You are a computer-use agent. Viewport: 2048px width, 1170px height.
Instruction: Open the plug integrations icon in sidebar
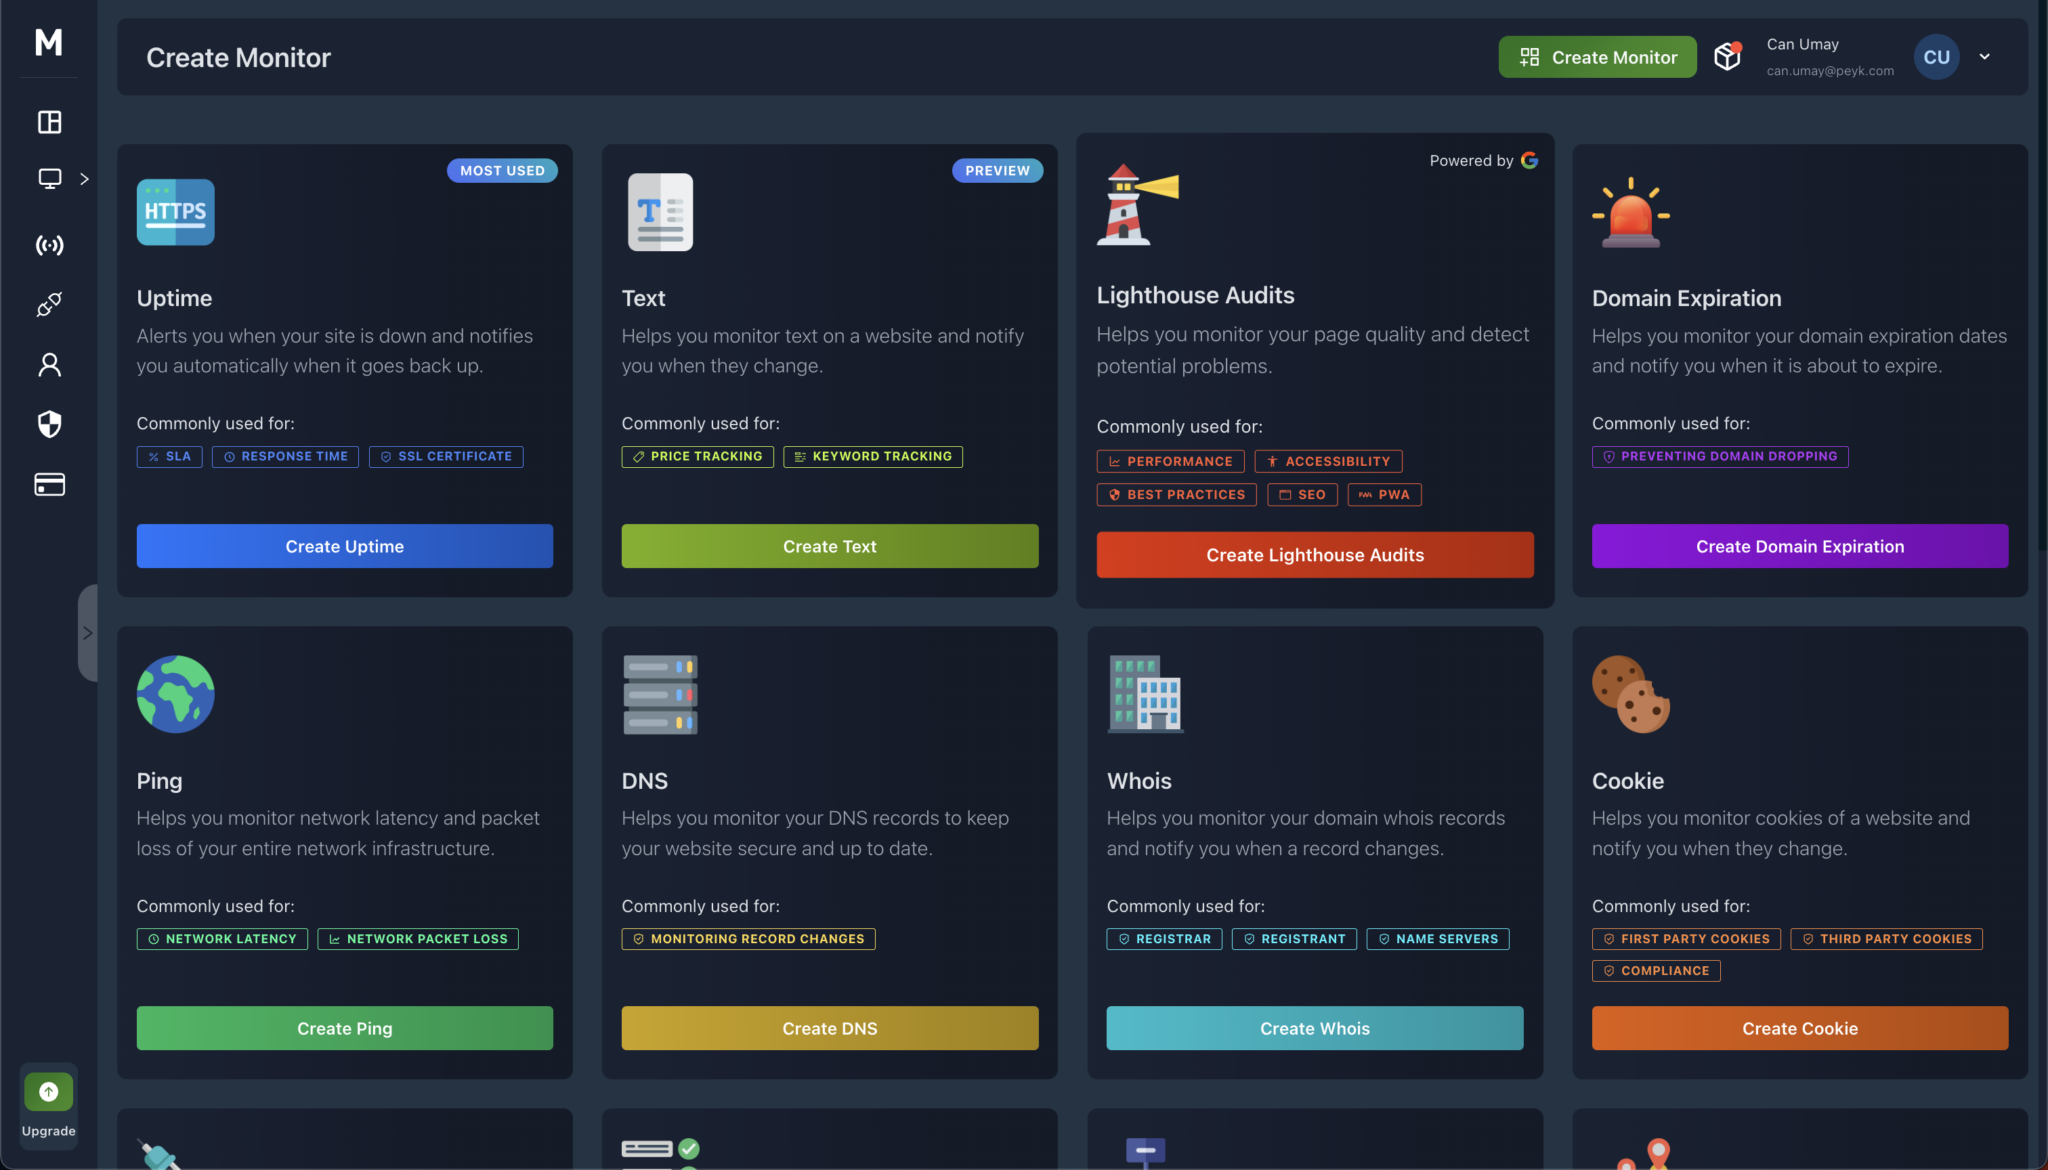coord(49,304)
